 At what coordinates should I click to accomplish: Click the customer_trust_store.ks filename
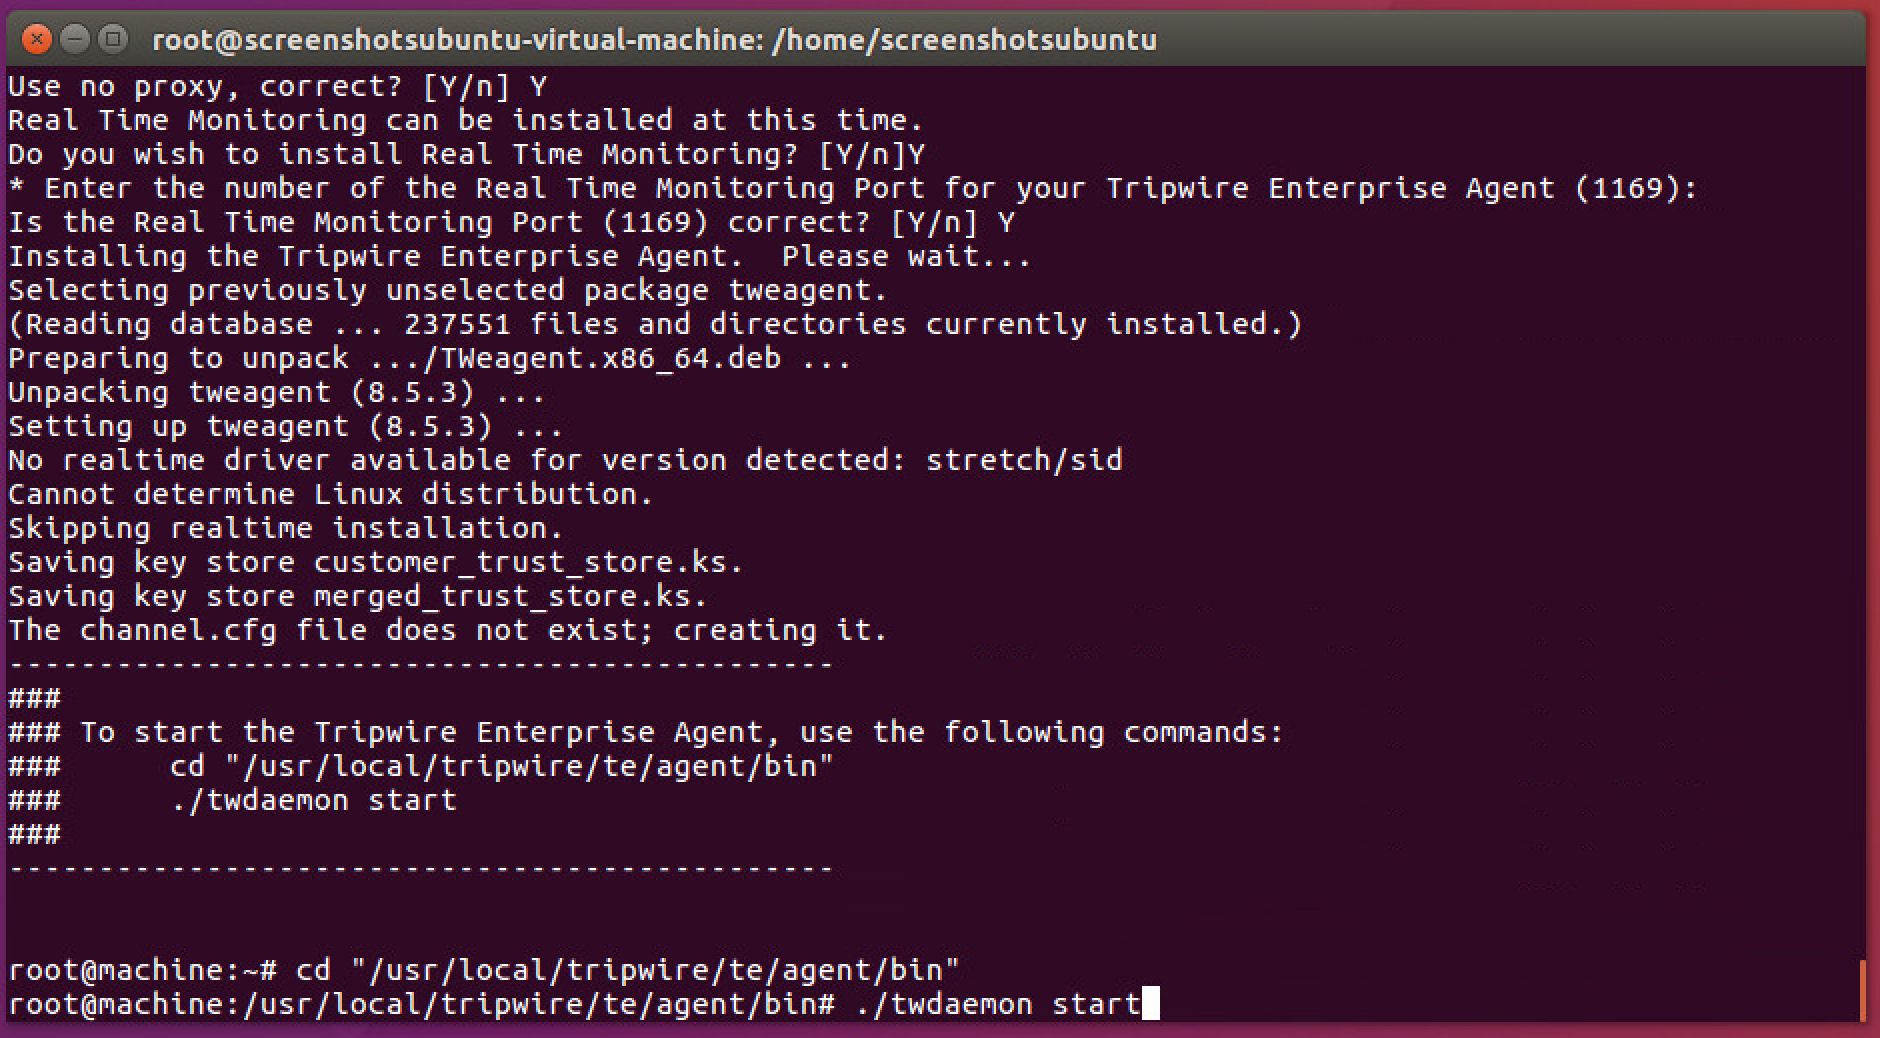click(527, 562)
